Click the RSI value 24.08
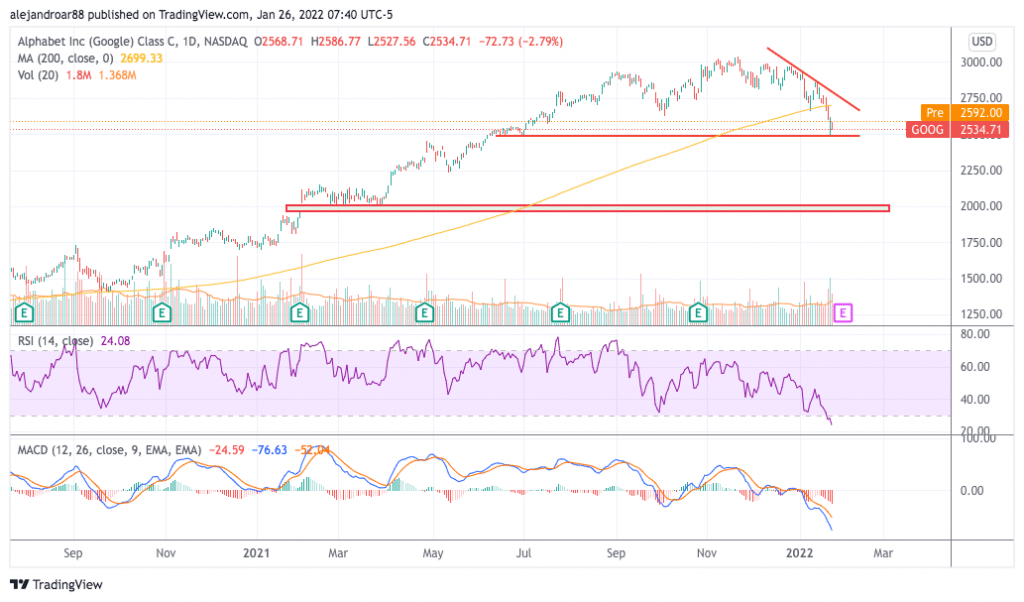 point(115,341)
